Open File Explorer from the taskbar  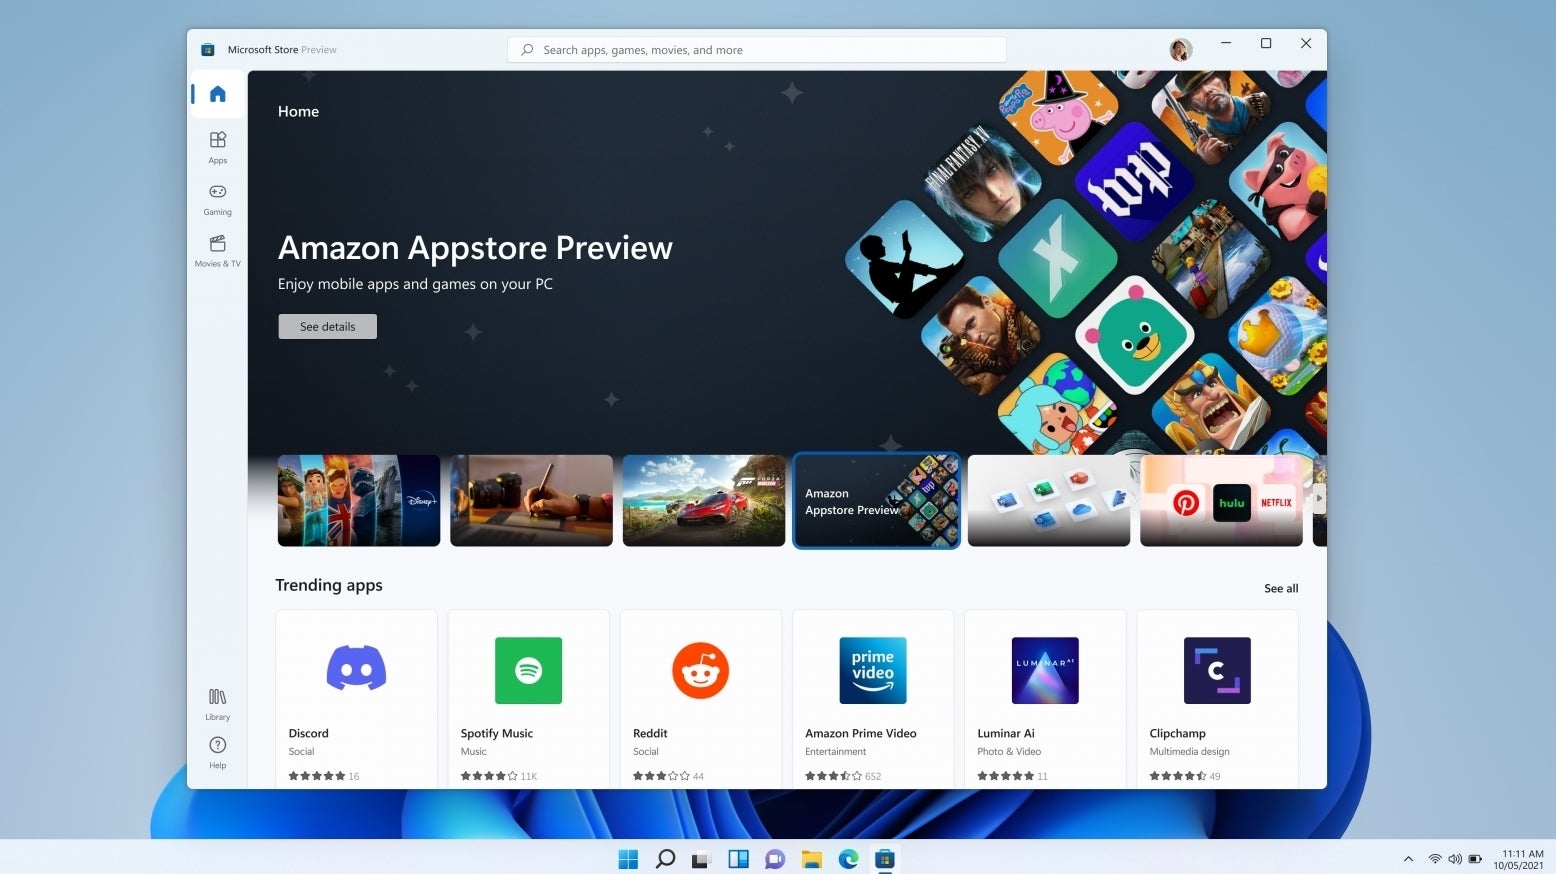(811, 859)
